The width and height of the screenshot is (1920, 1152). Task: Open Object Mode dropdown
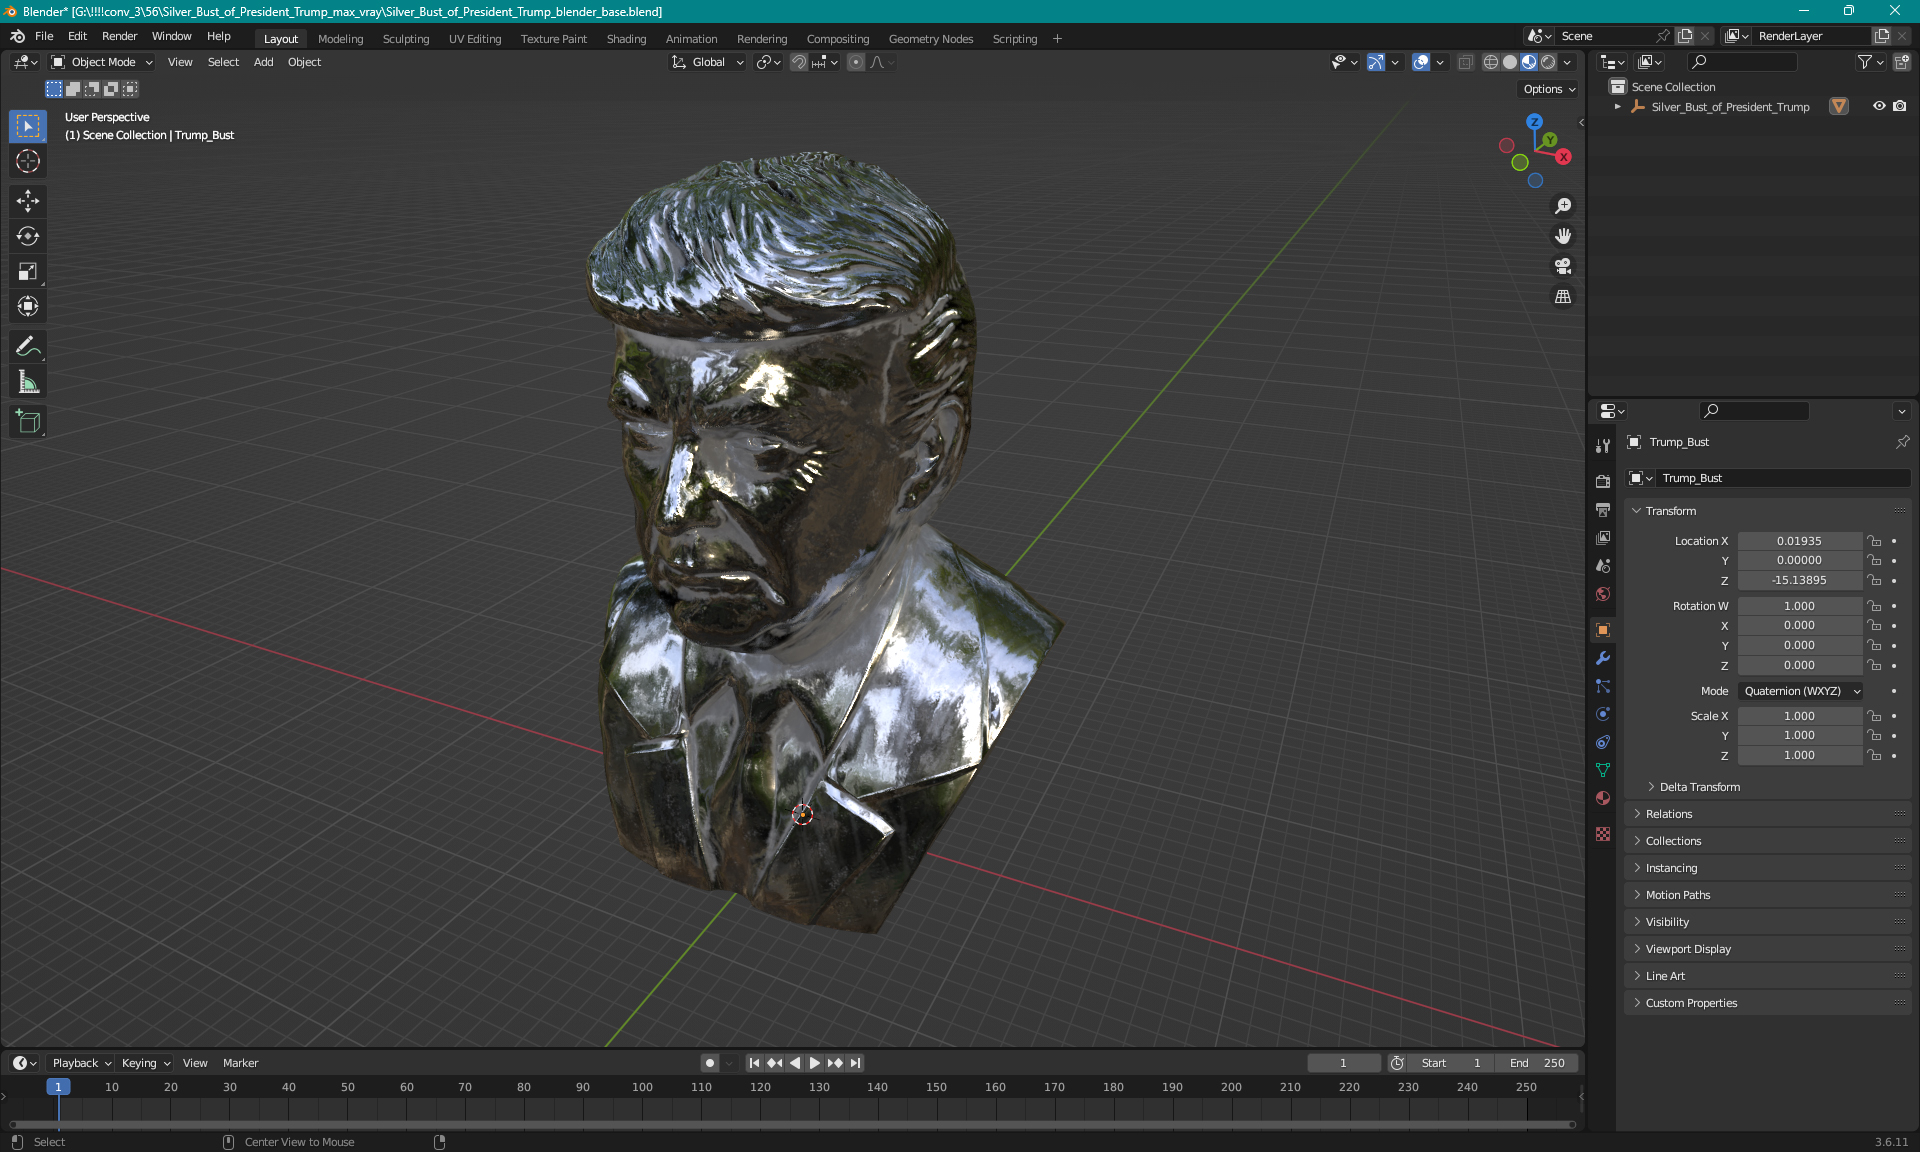click(102, 62)
